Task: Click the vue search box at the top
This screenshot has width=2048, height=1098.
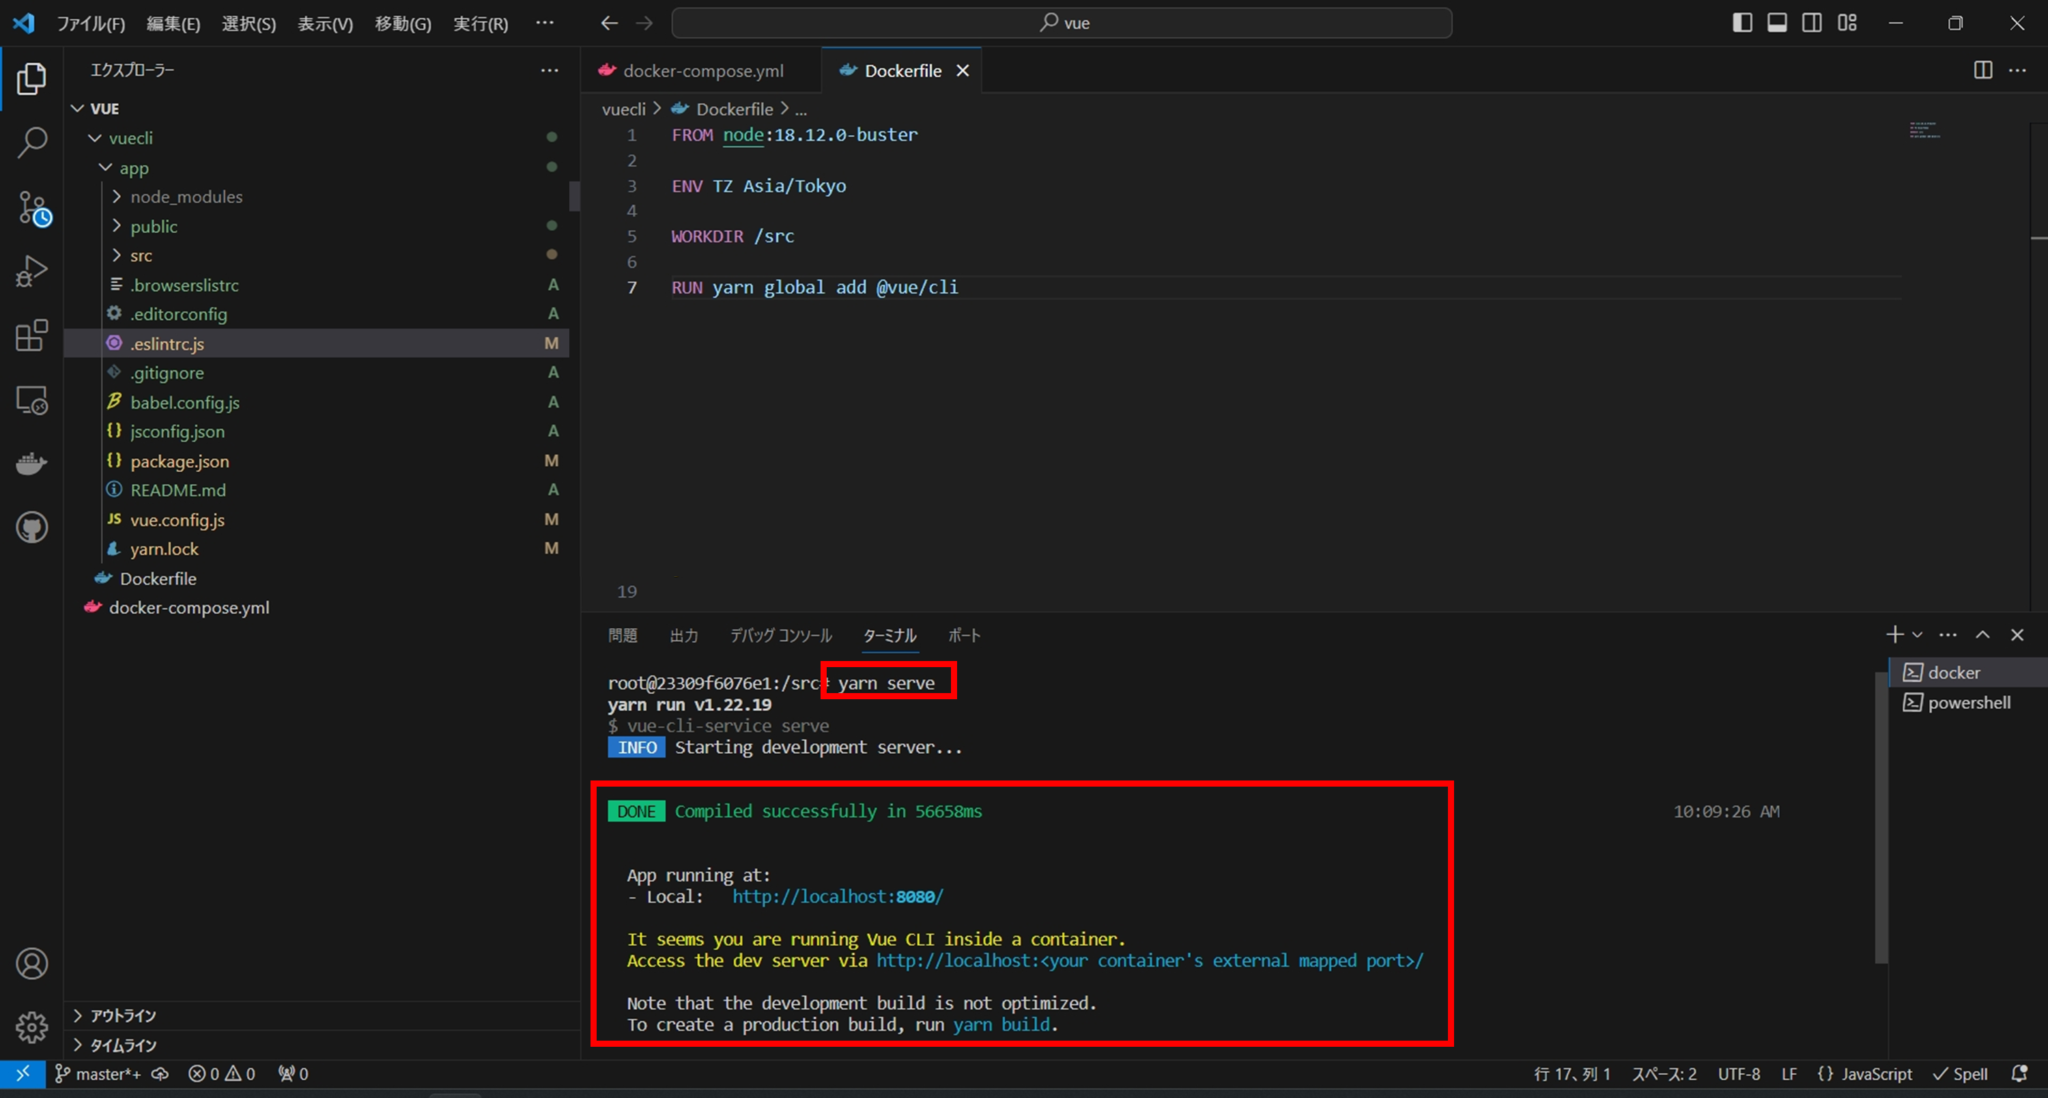Action: pyautogui.click(x=1063, y=22)
